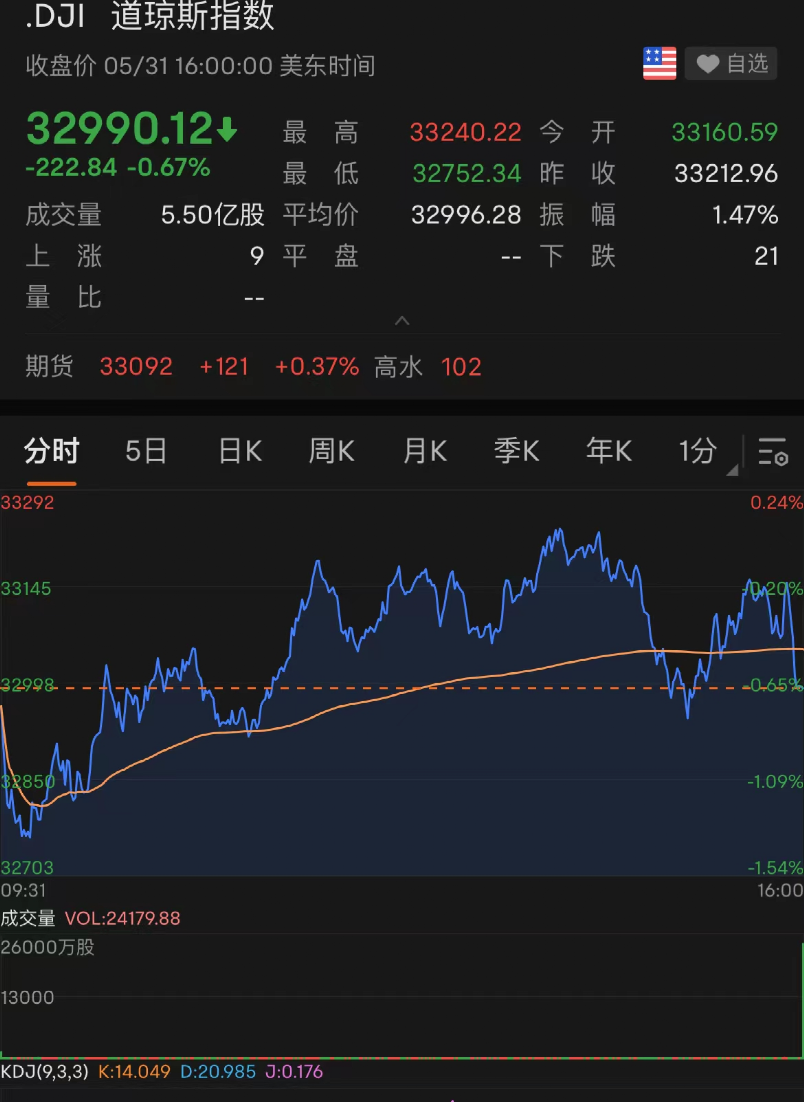This screenshot has height=1102, width=804.
Task: Tap the 期货 futures label
Action: (49, 367)
